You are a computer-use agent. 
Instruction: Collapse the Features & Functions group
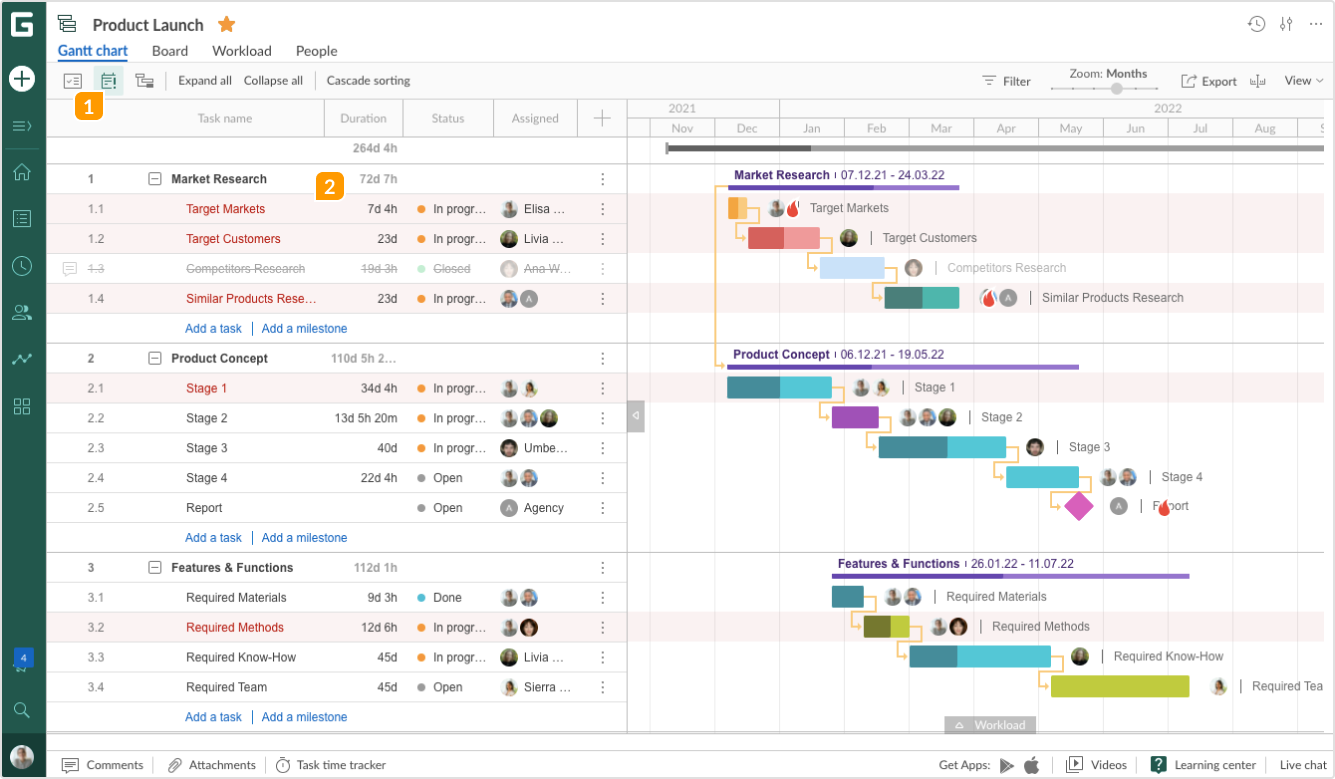point(155,567)
